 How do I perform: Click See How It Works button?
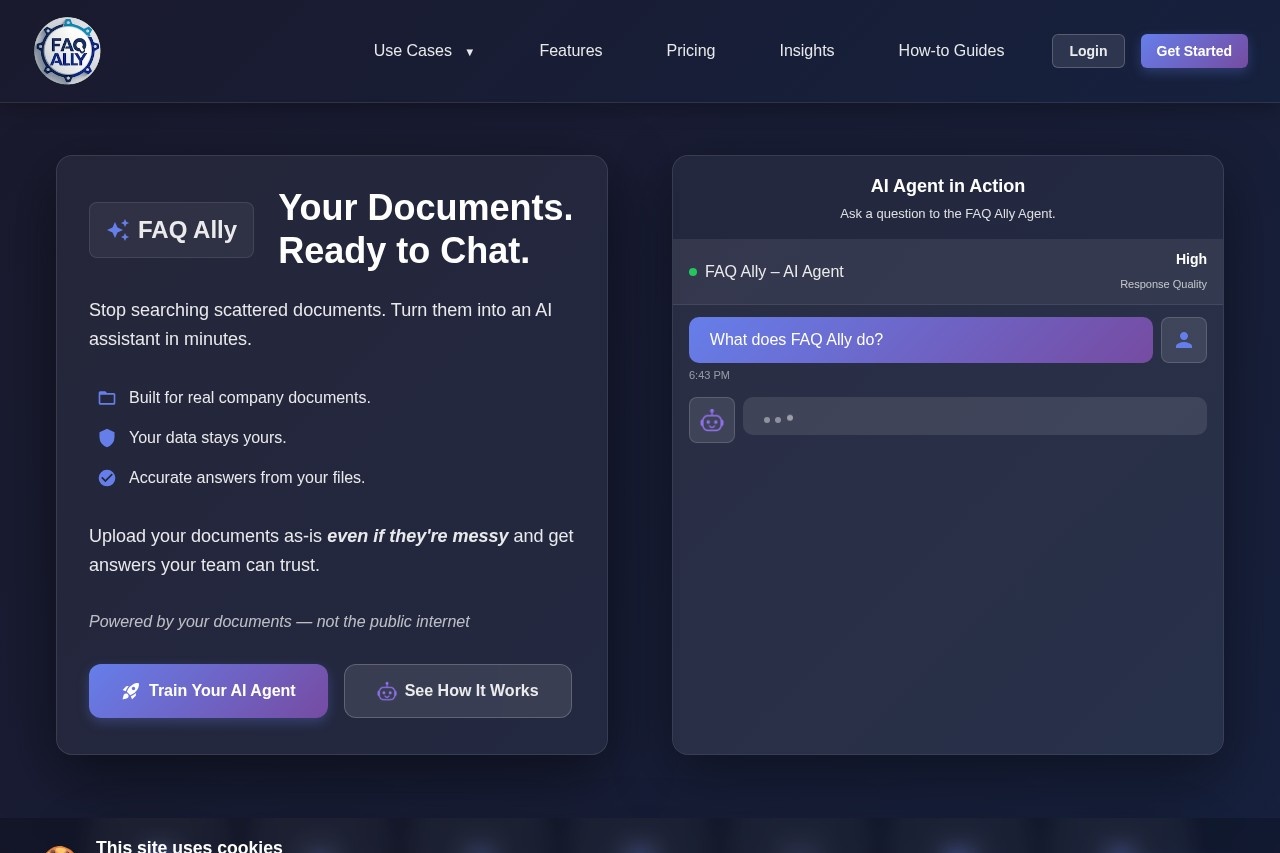click(457, 691)
